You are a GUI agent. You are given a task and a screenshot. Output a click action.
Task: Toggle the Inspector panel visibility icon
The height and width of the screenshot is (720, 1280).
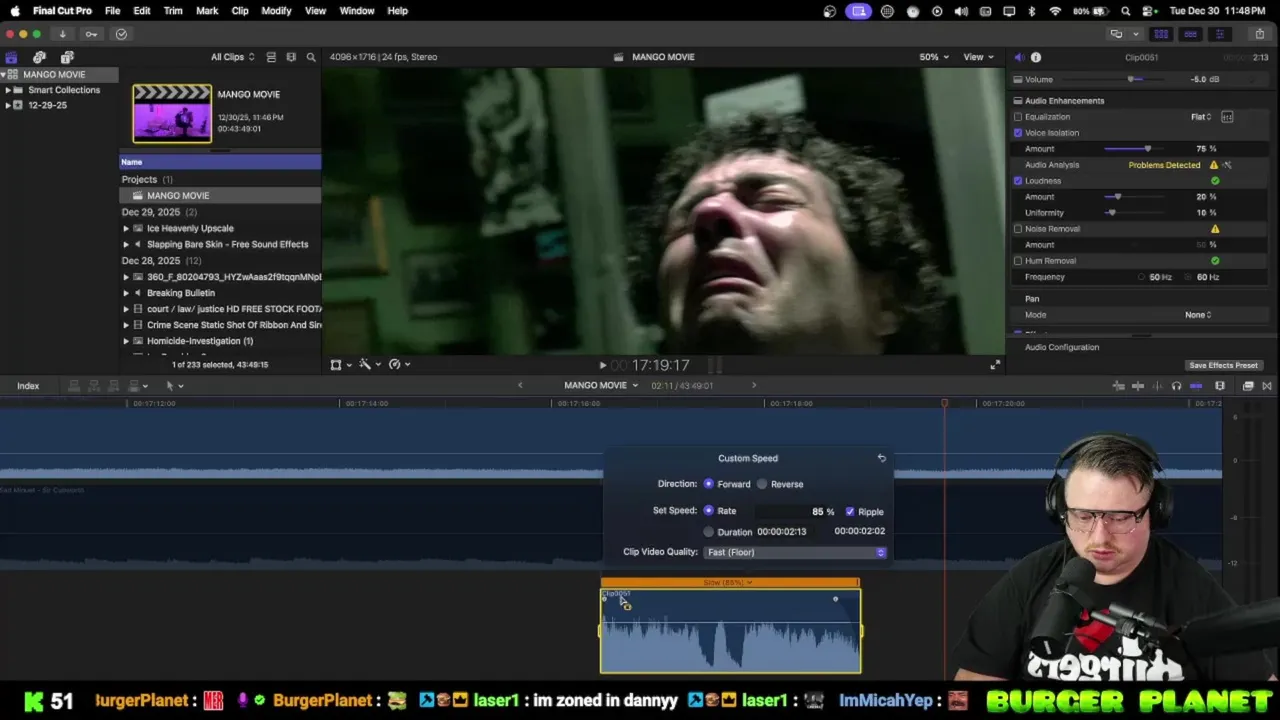click(1219, 34)
